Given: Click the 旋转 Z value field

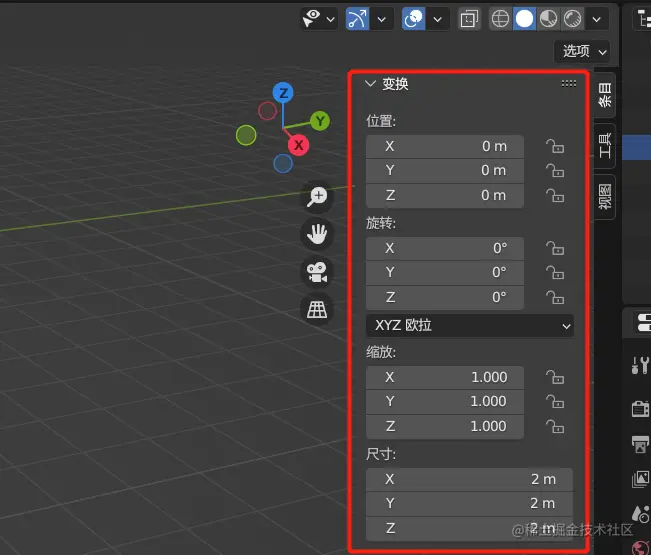Looking at the screenshot, I should (445, 298).
